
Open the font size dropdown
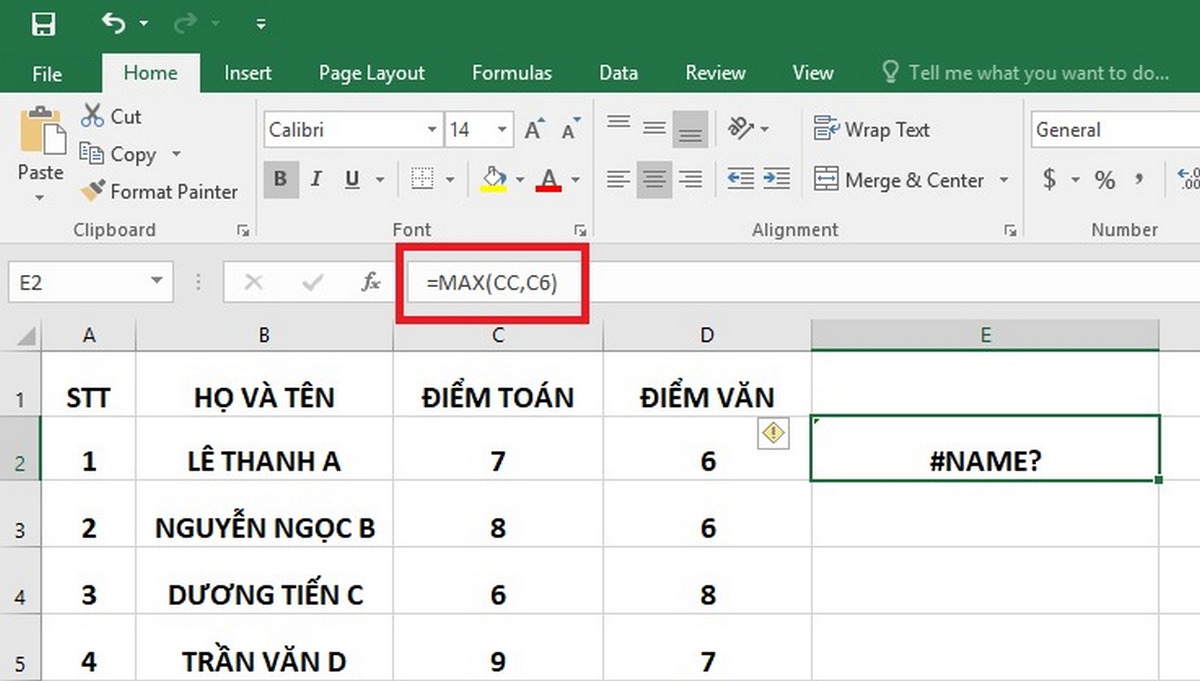(x=503, y=129)
